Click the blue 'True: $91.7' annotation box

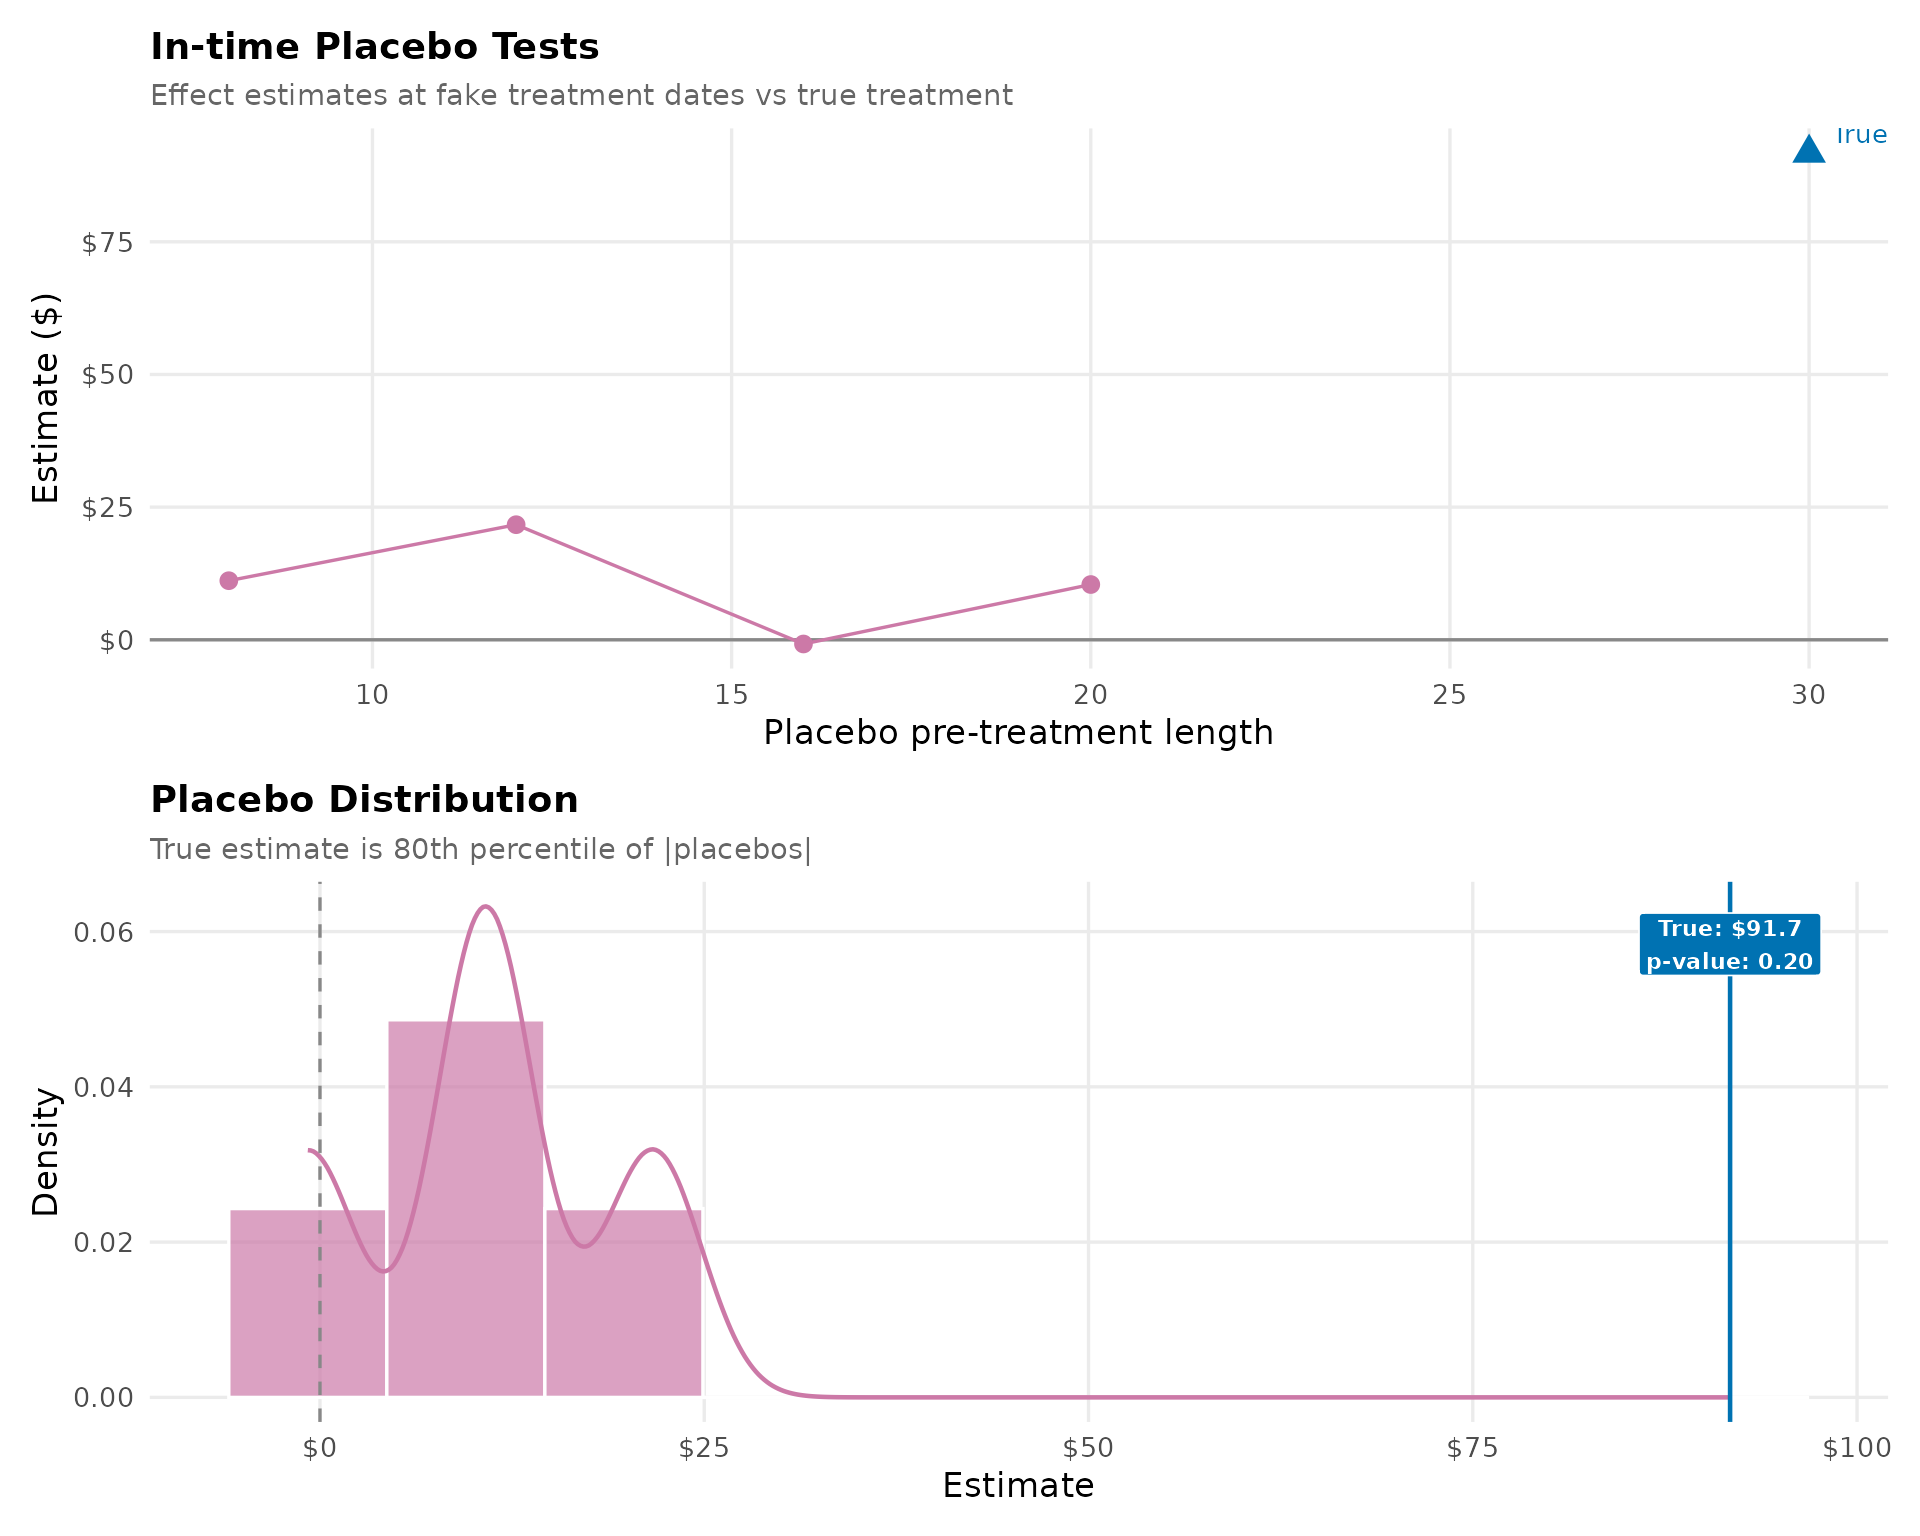coord(1729,945)
